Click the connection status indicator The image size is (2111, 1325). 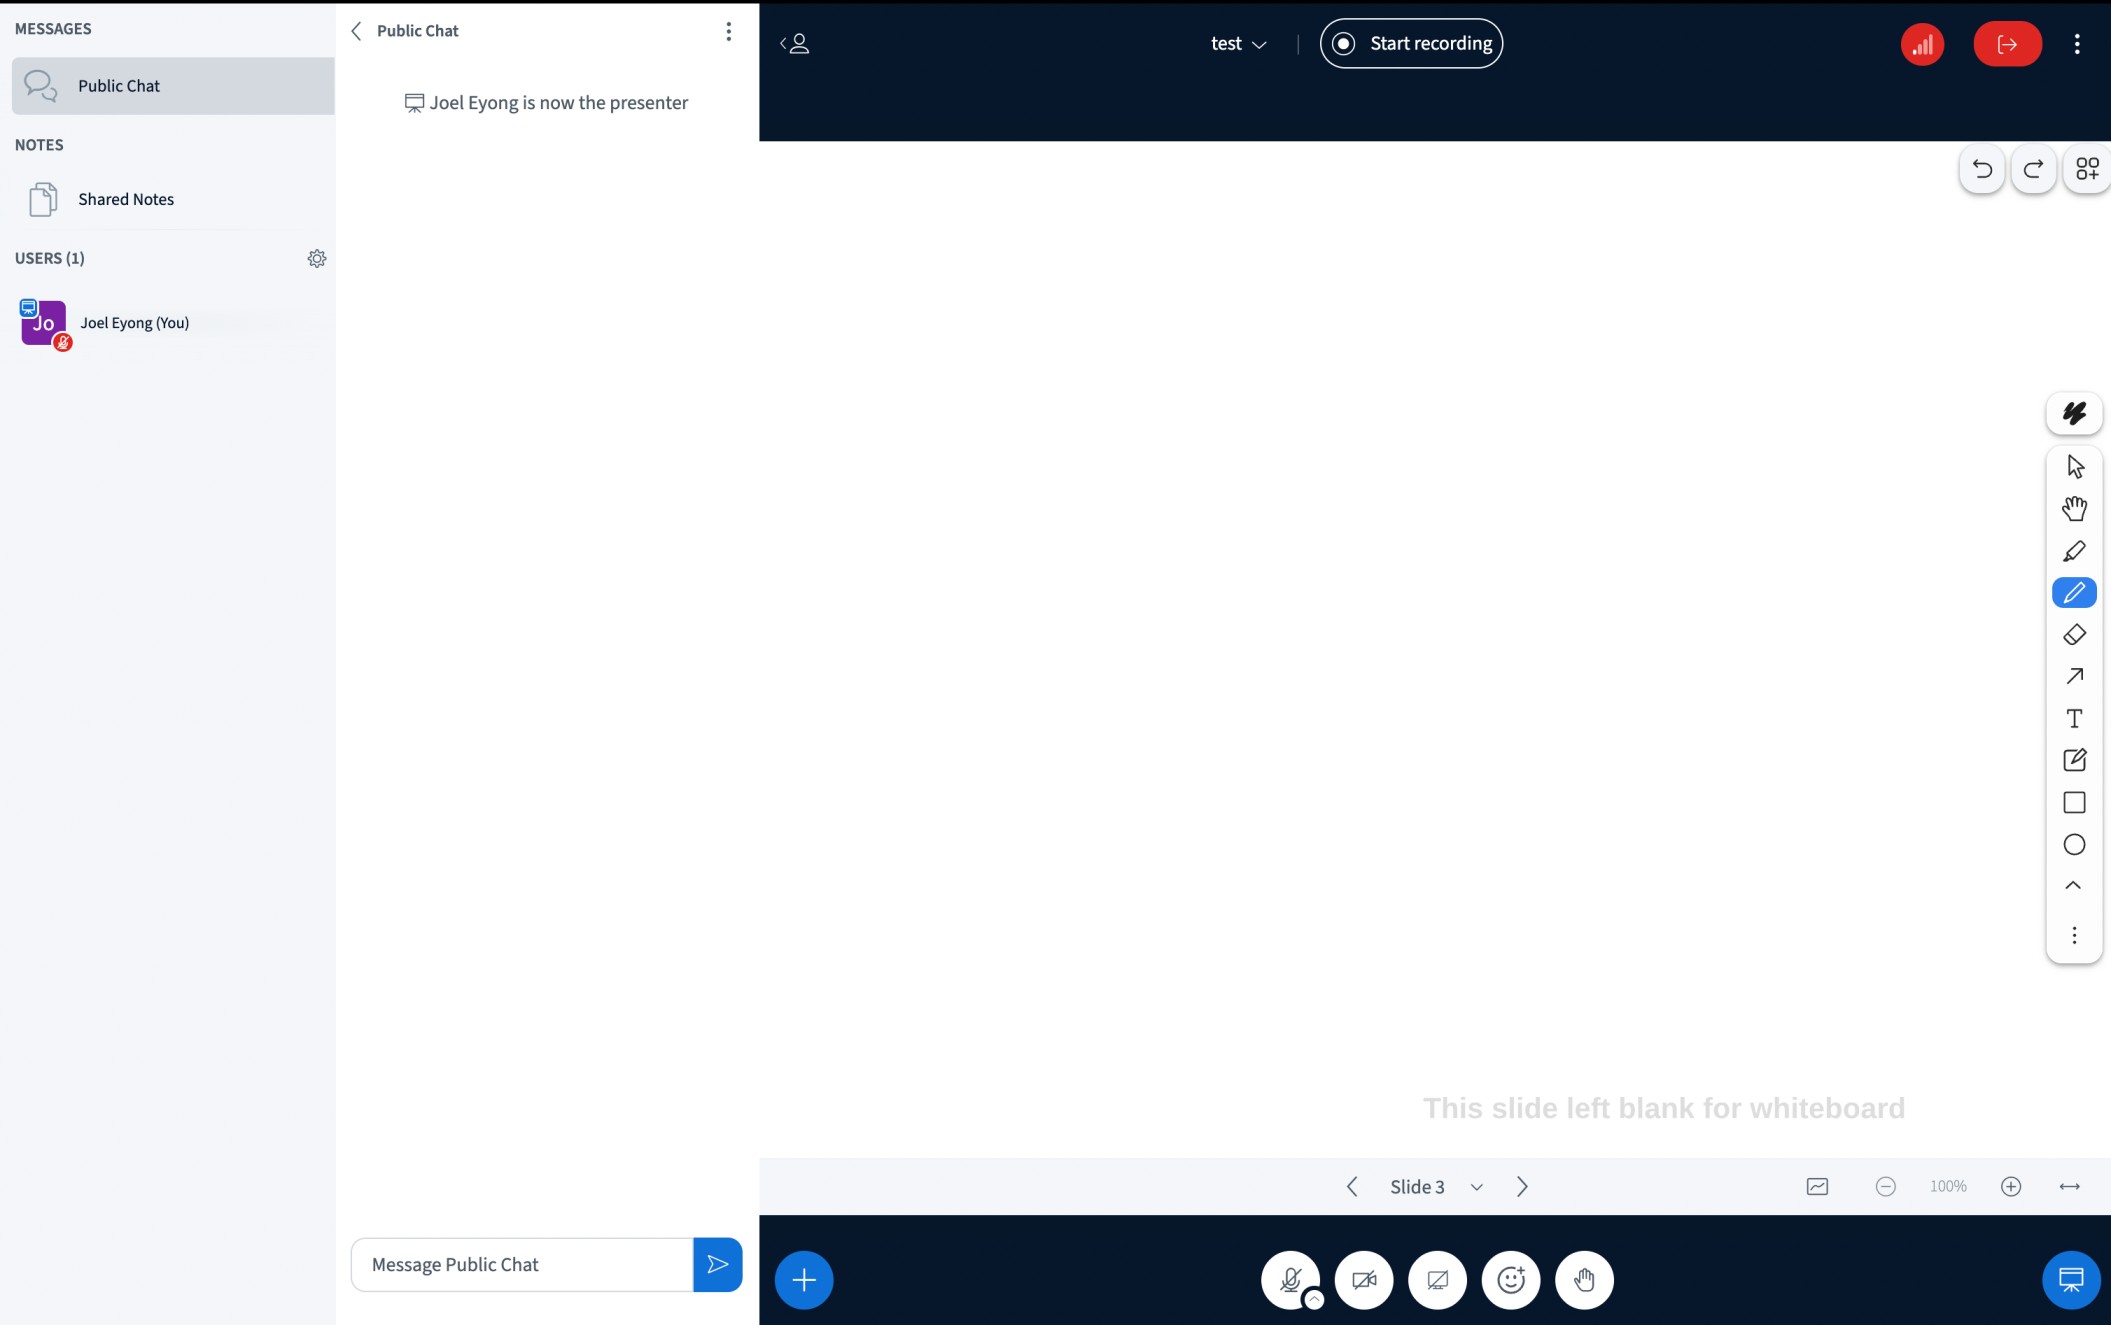click(1921, 43)
